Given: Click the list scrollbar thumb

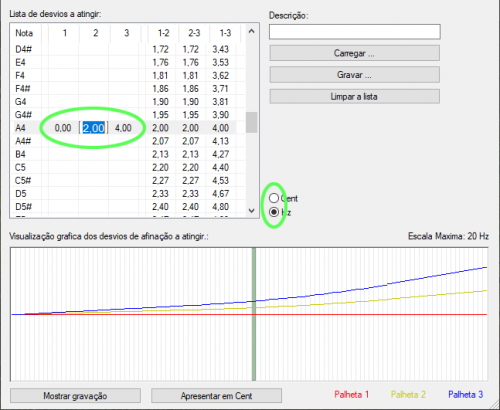Looking at the screenshot, I should point(252,122).
